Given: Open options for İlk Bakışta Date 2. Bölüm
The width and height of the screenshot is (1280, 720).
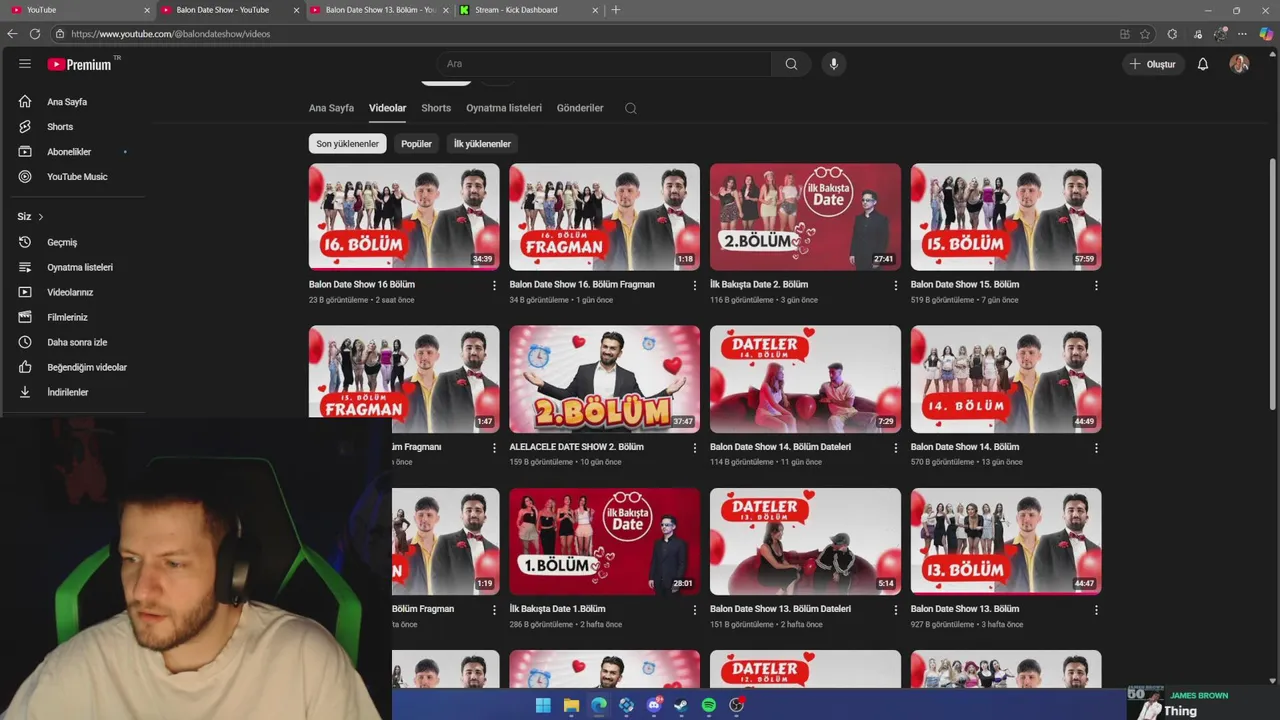Looking at the screenshot, I should pyautogui.click(x=895, y=285).
